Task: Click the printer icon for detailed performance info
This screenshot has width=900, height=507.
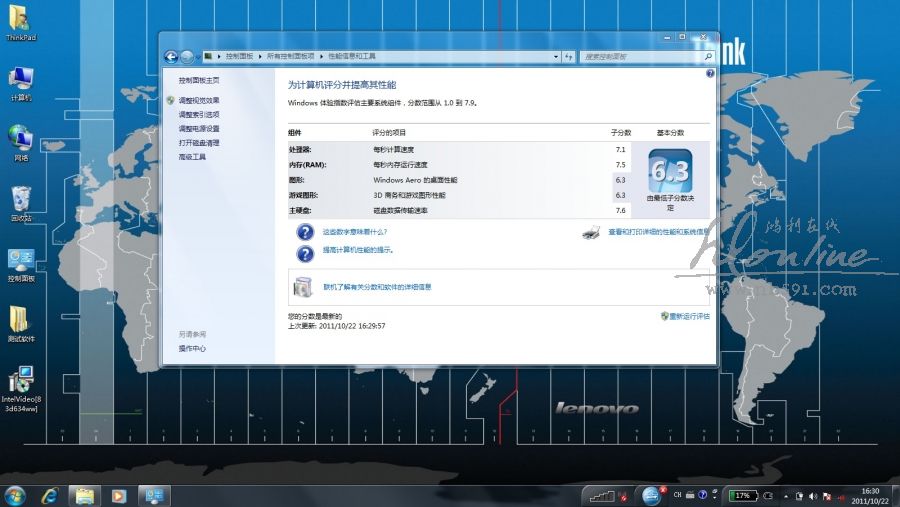Action: coord(591,232)
